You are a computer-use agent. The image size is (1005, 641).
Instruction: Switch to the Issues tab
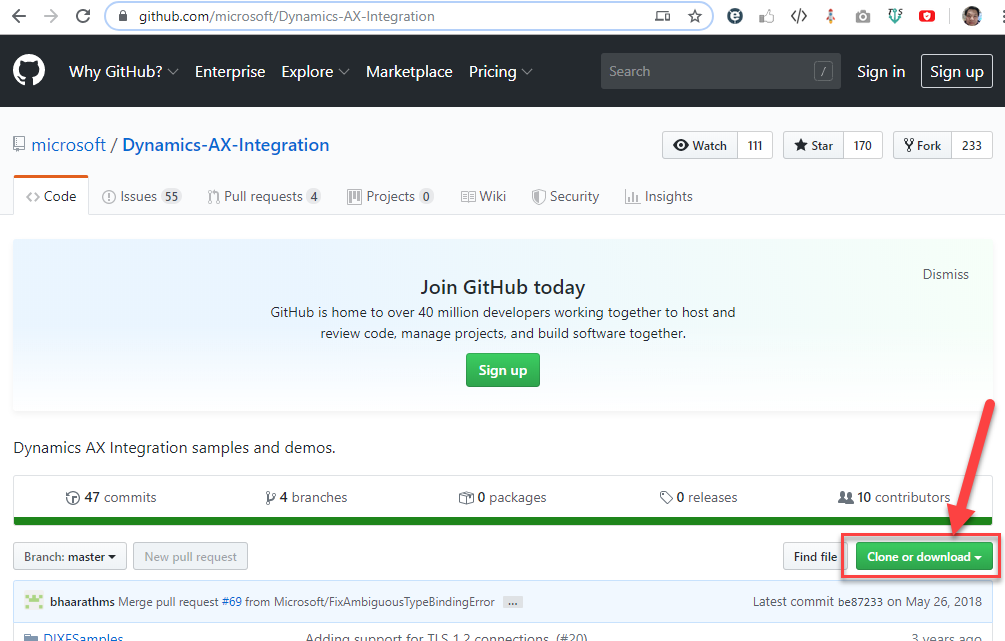[142, 196]
